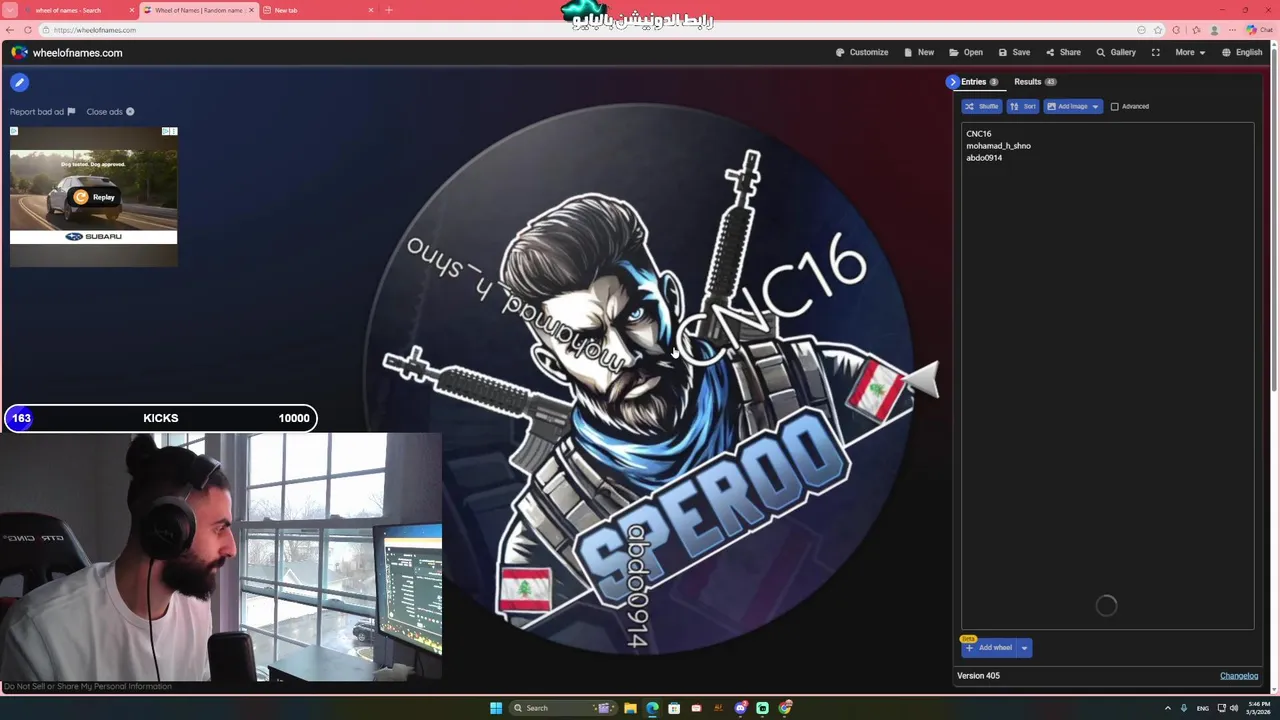
Task: Show hidden system tray icons
Action: tap(1167, 708)
